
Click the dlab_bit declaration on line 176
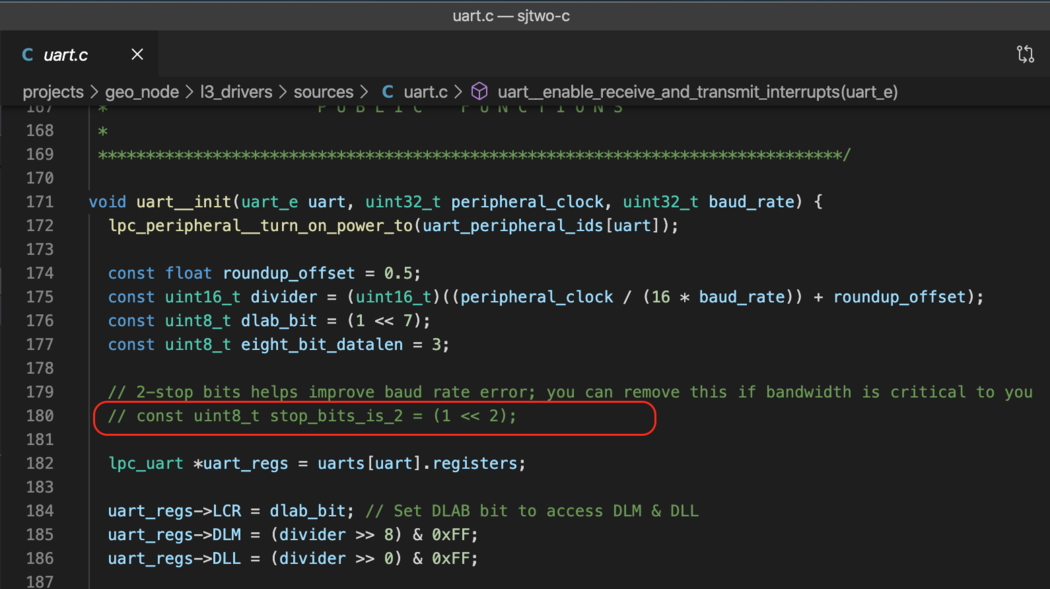pos(279,321)
